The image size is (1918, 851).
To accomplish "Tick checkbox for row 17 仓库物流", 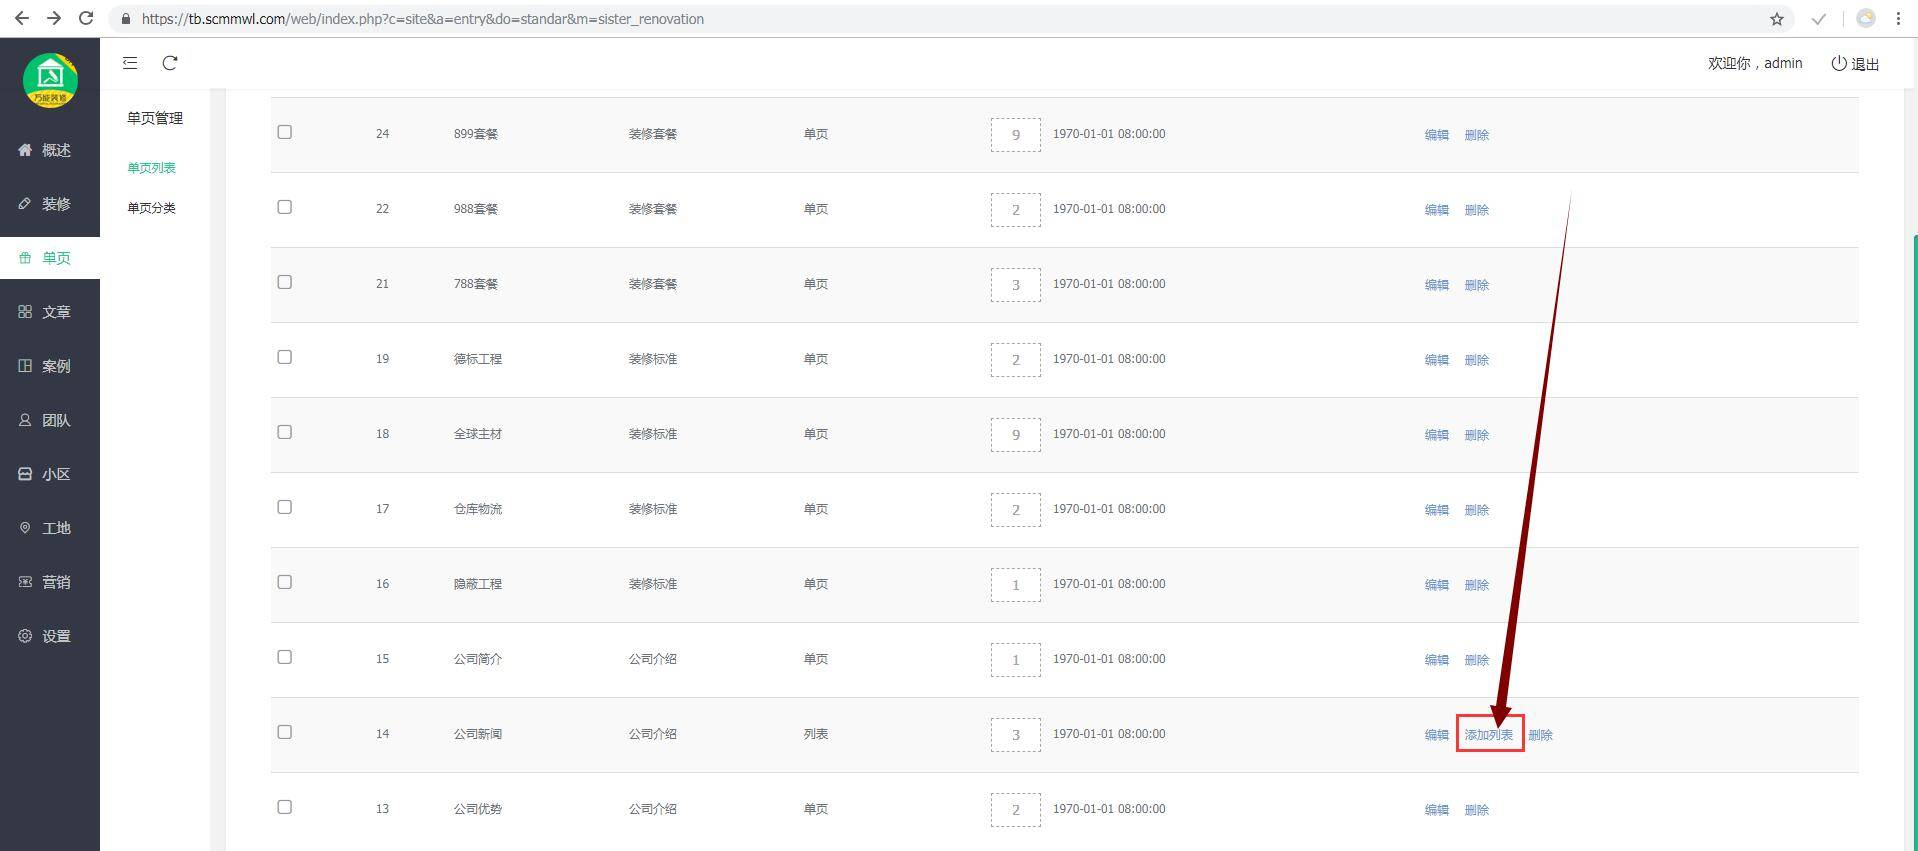I will point(285,507).
